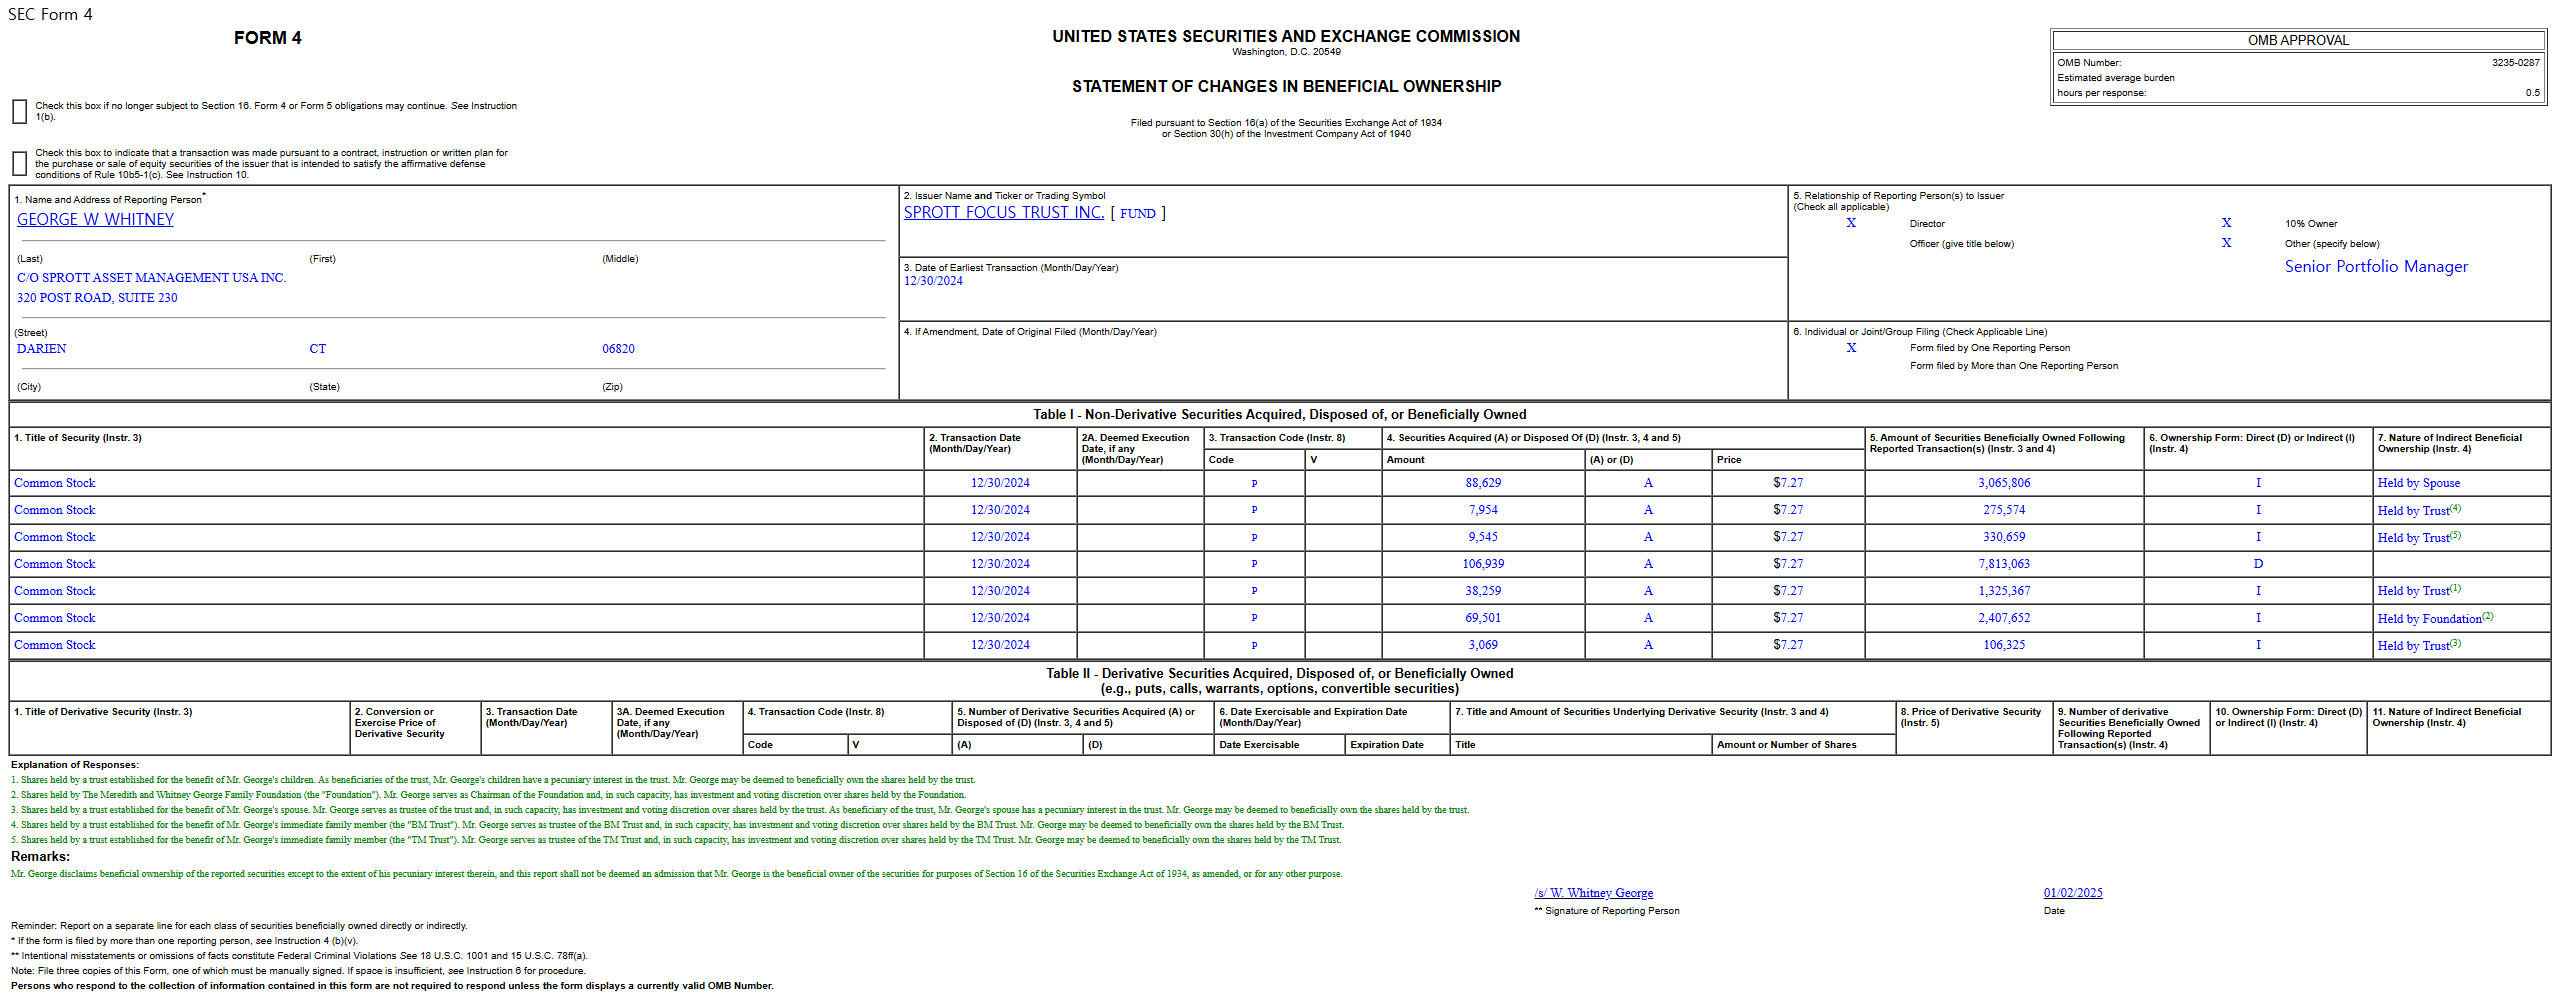Toggle the Director relationship checkbox
Screen dimensions: 2557x1000
(1853, 223)
